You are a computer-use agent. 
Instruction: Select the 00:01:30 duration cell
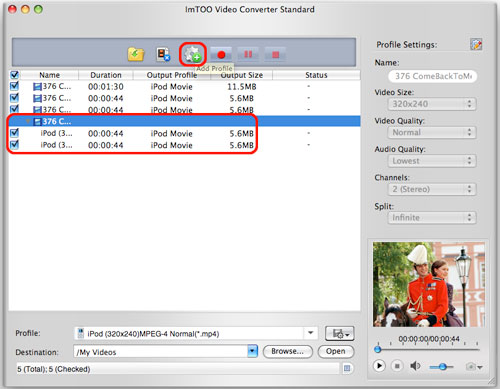click(106, 87)
